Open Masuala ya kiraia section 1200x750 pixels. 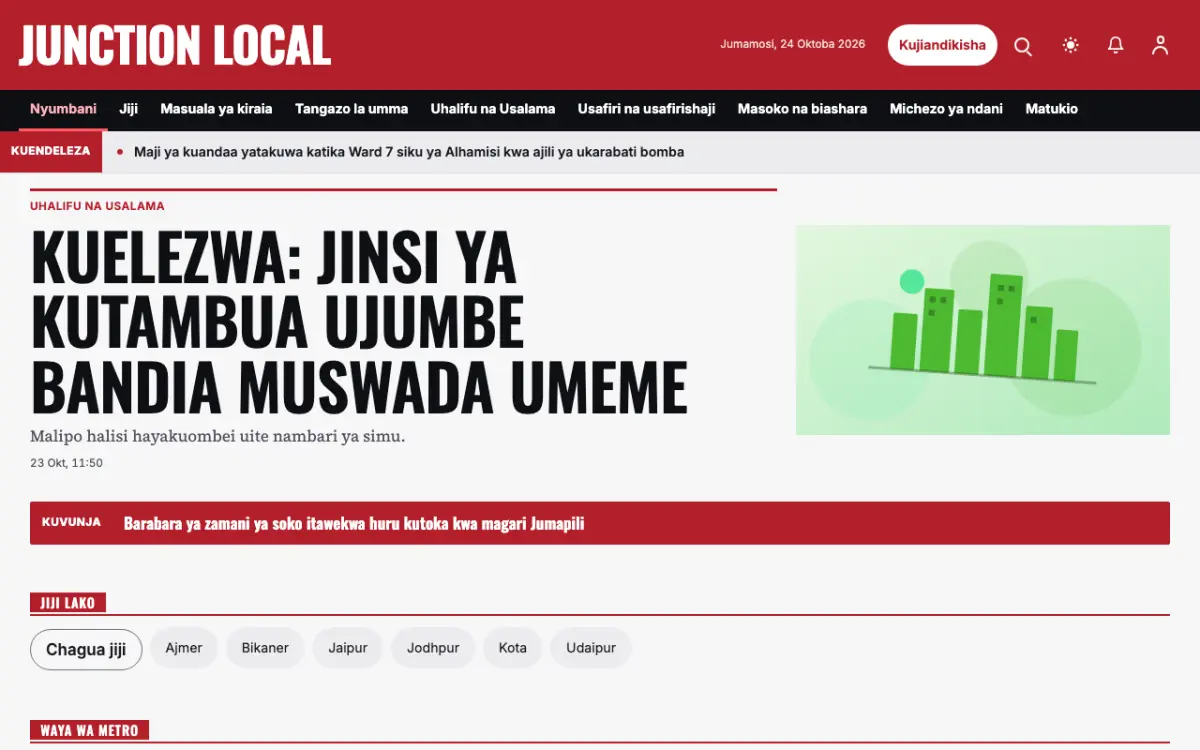pos(216,109)
